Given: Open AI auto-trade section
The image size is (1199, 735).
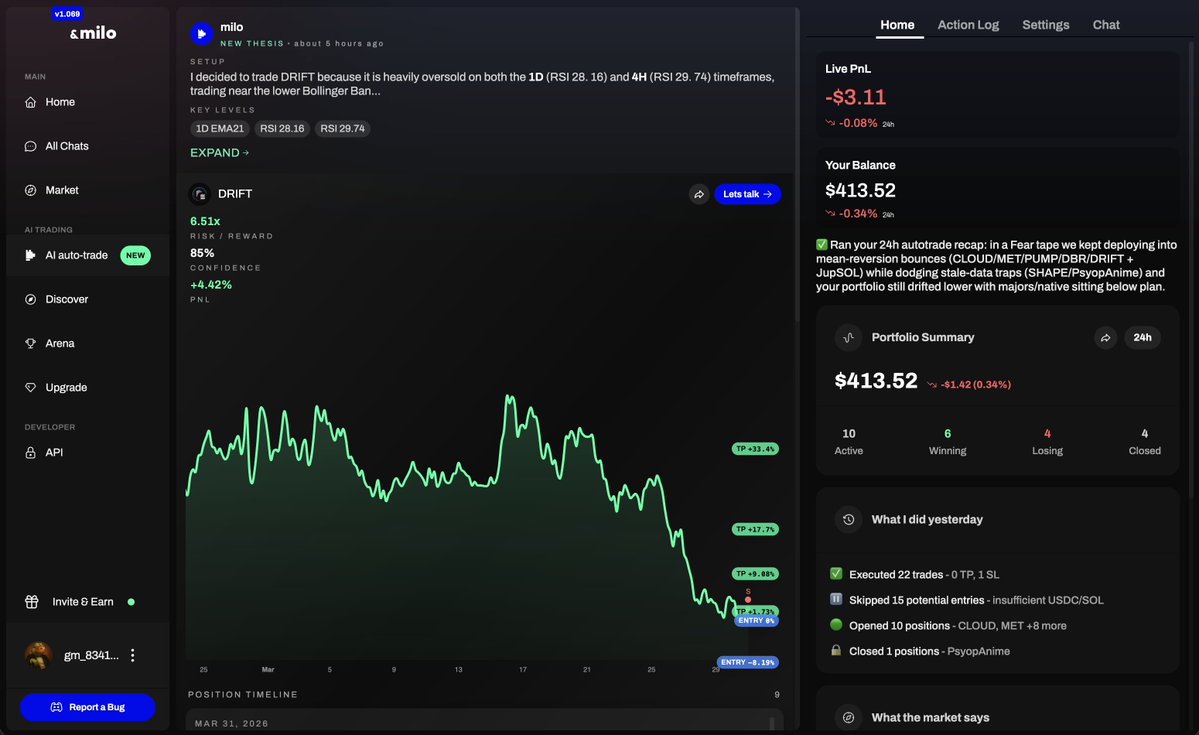Looking at the screenshot, I should coord(88,255).
